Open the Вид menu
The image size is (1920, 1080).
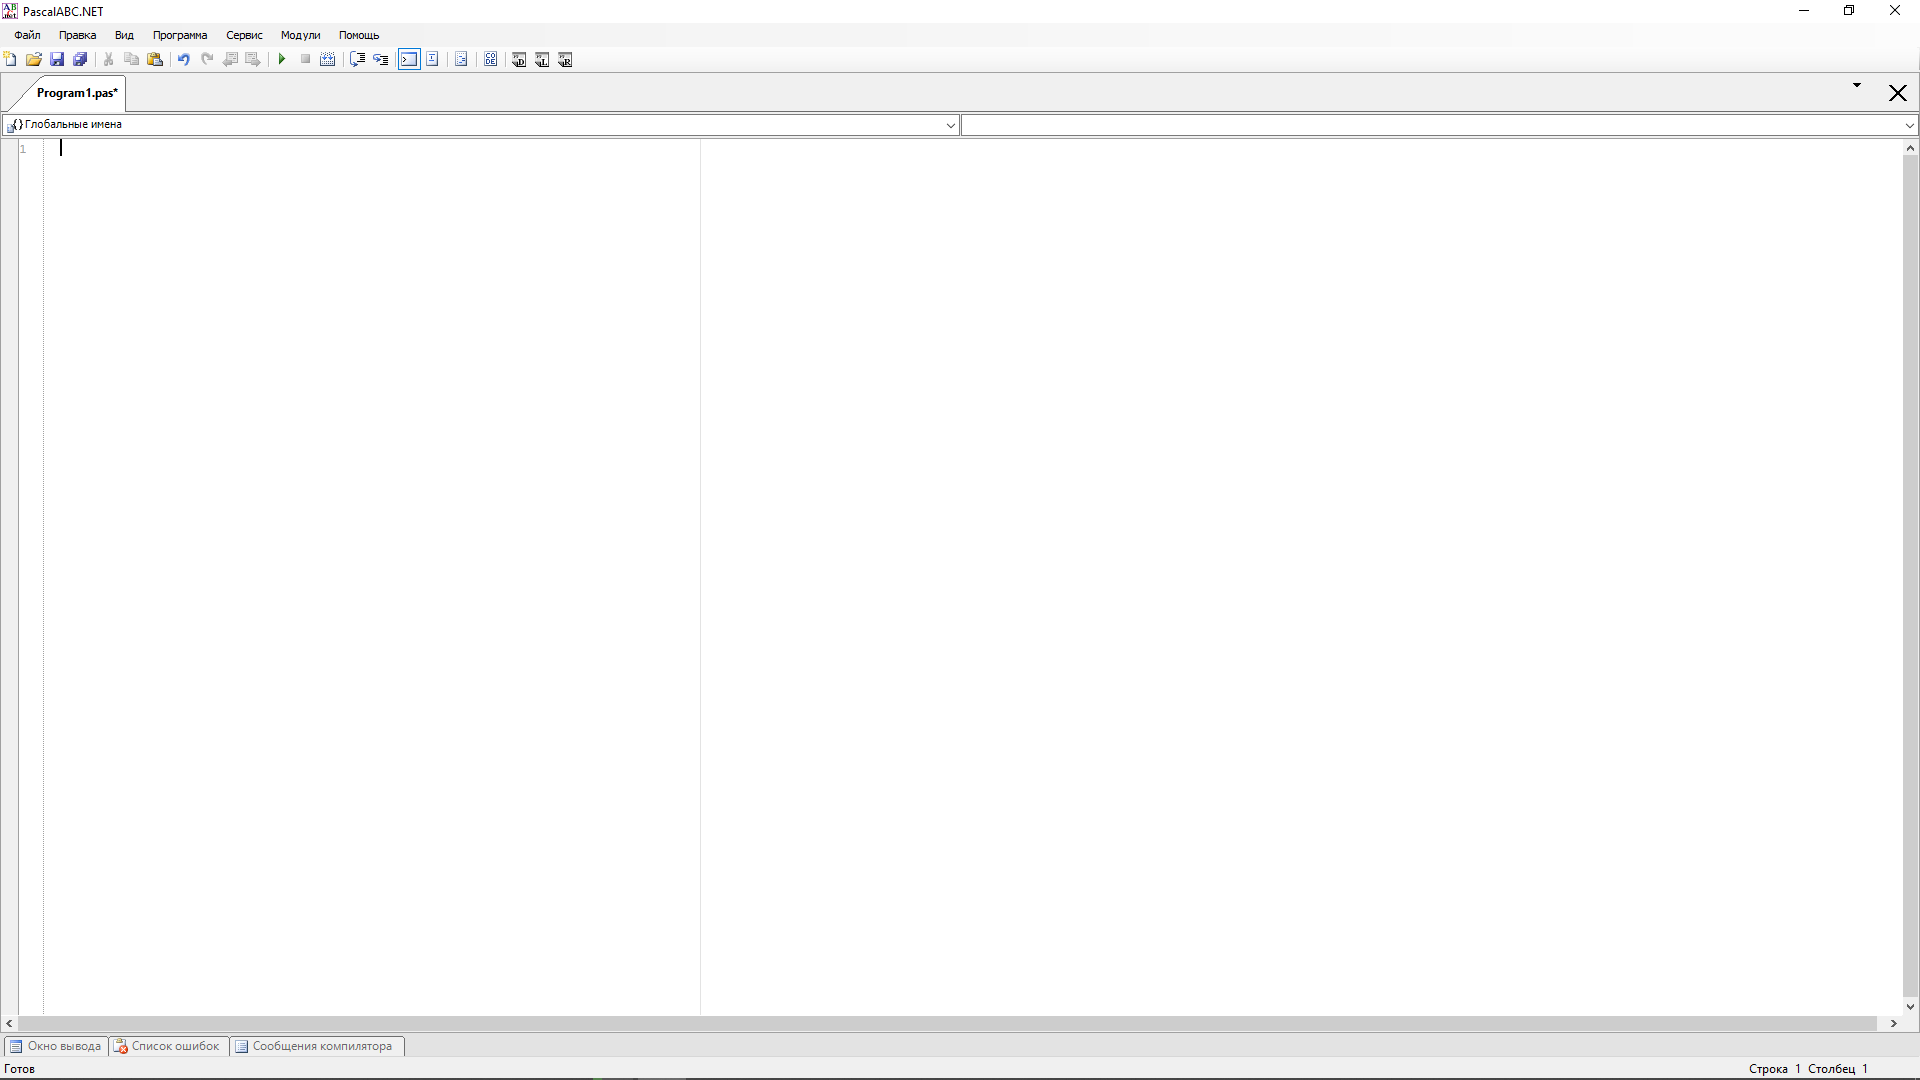(x=124, y=35)
